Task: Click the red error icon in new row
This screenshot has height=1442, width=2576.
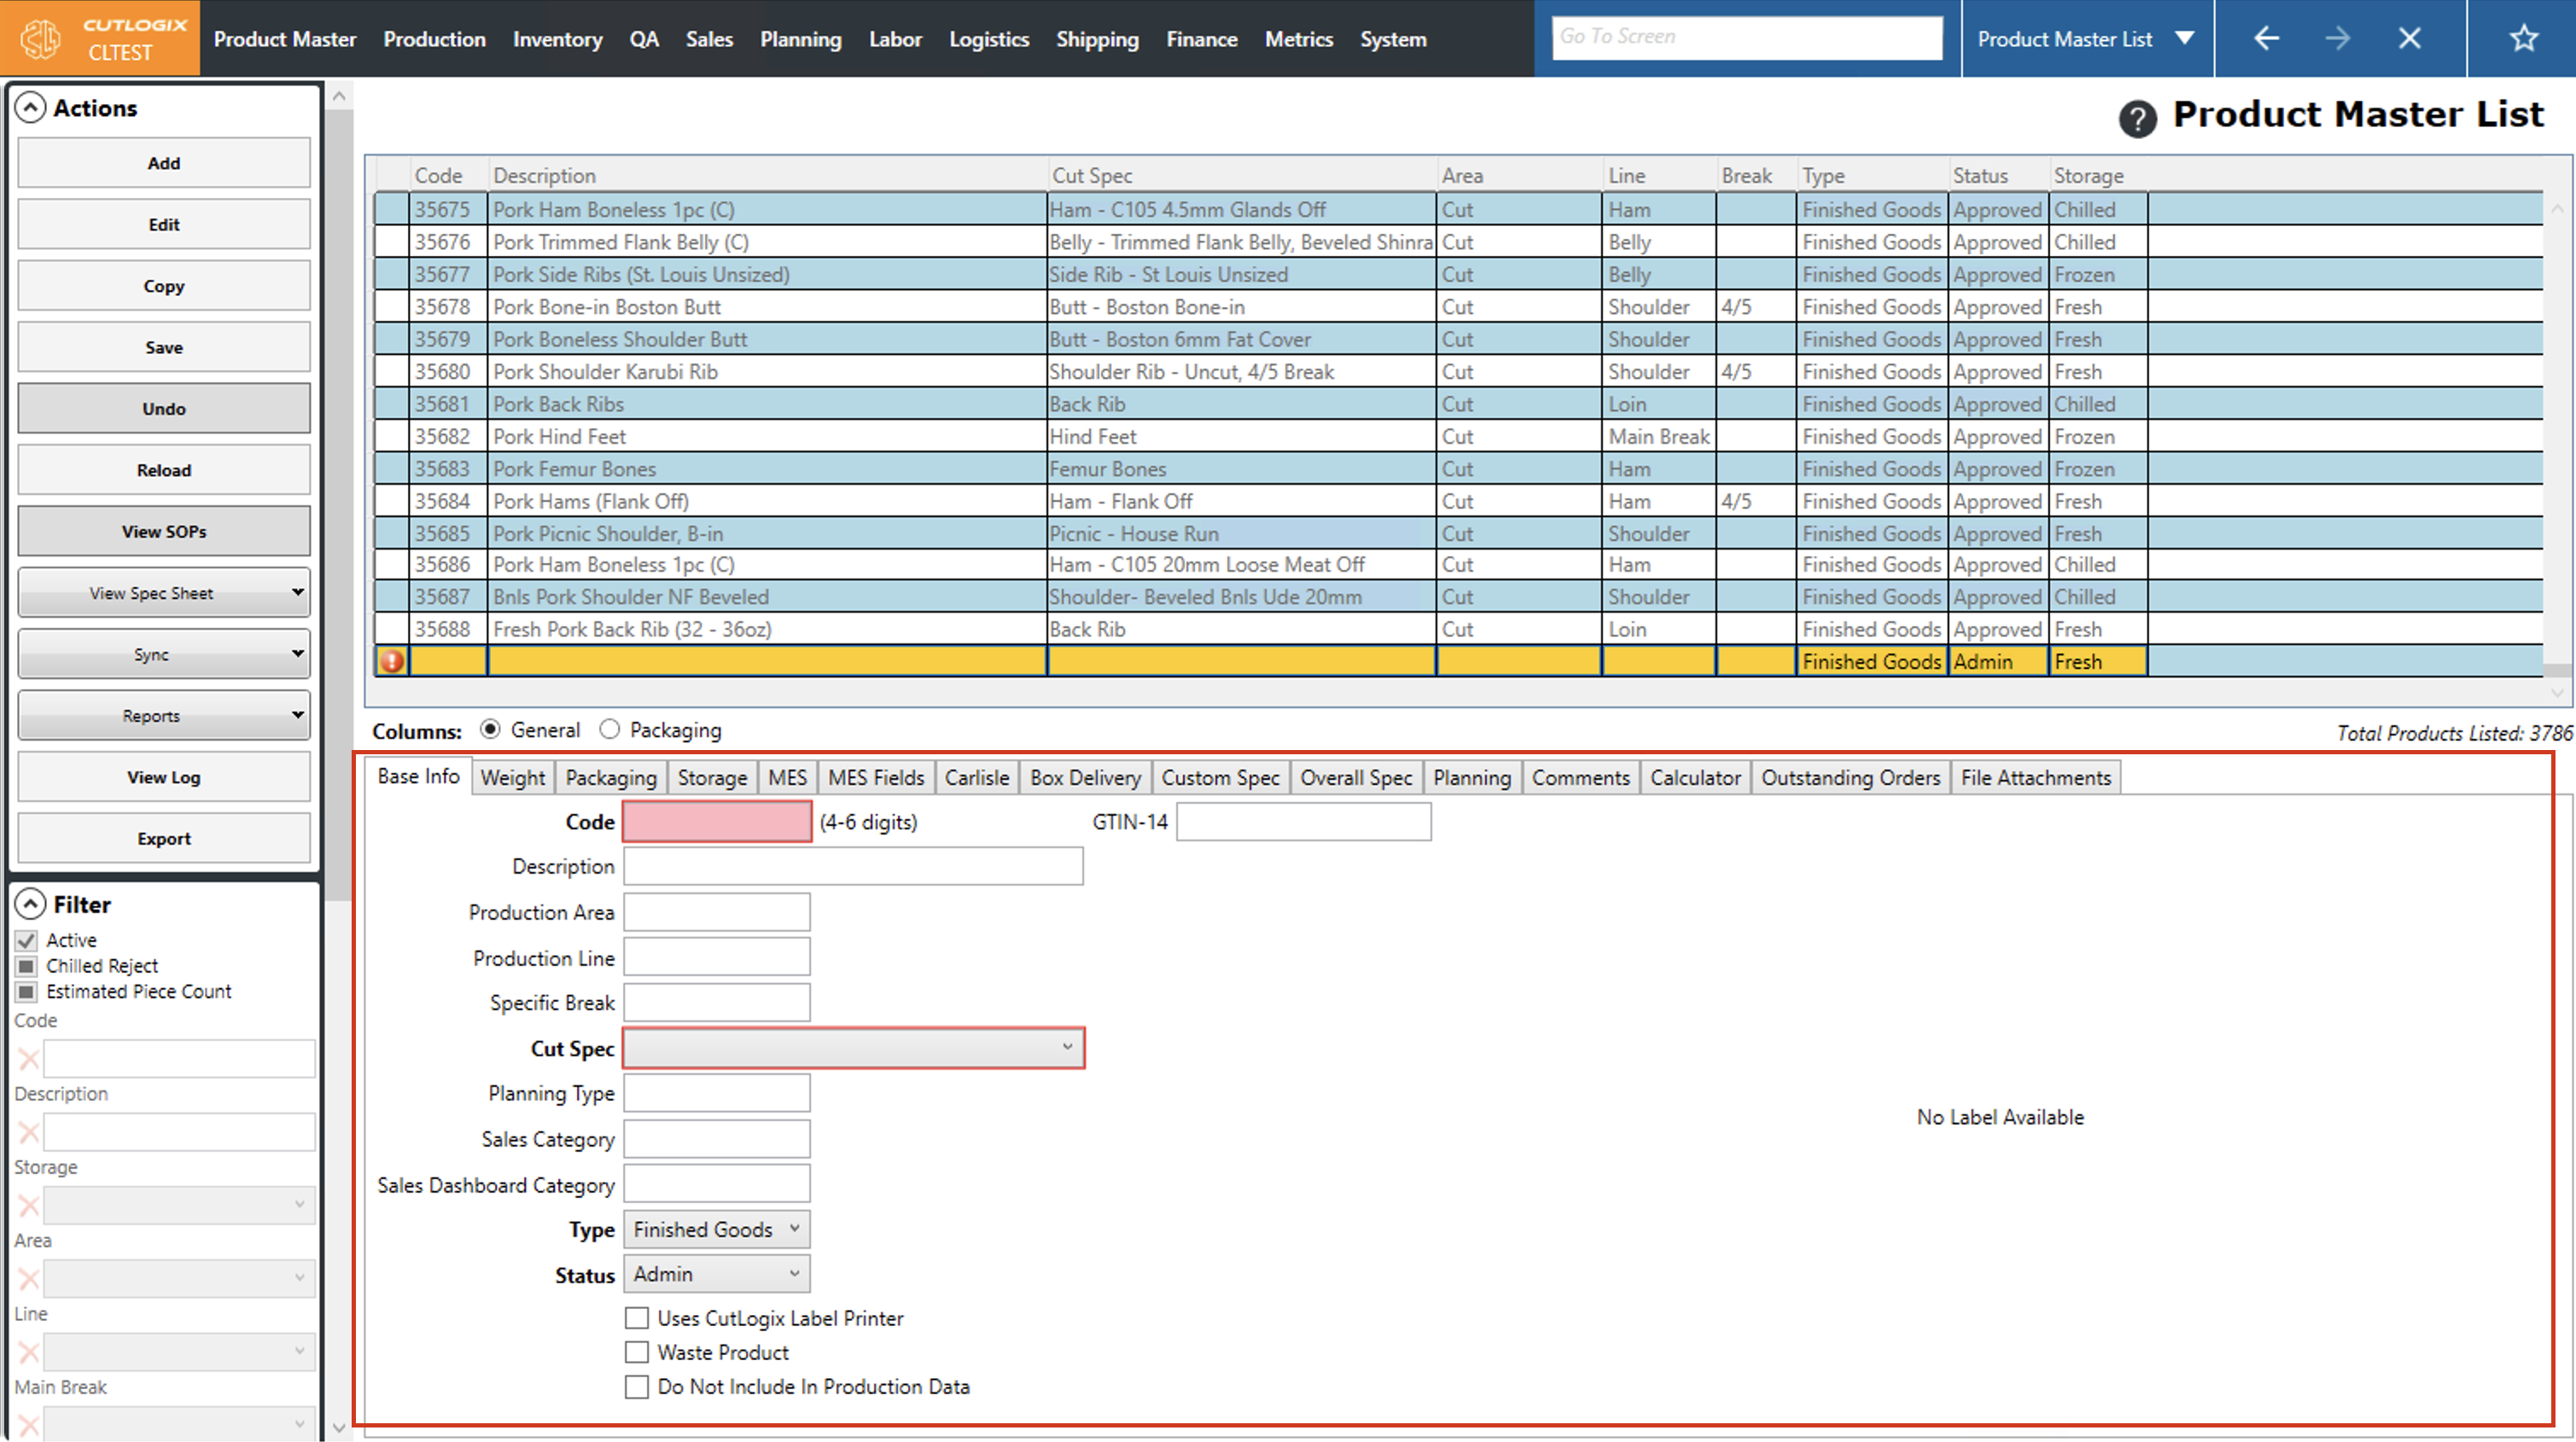Action: [x=392, y=661]
